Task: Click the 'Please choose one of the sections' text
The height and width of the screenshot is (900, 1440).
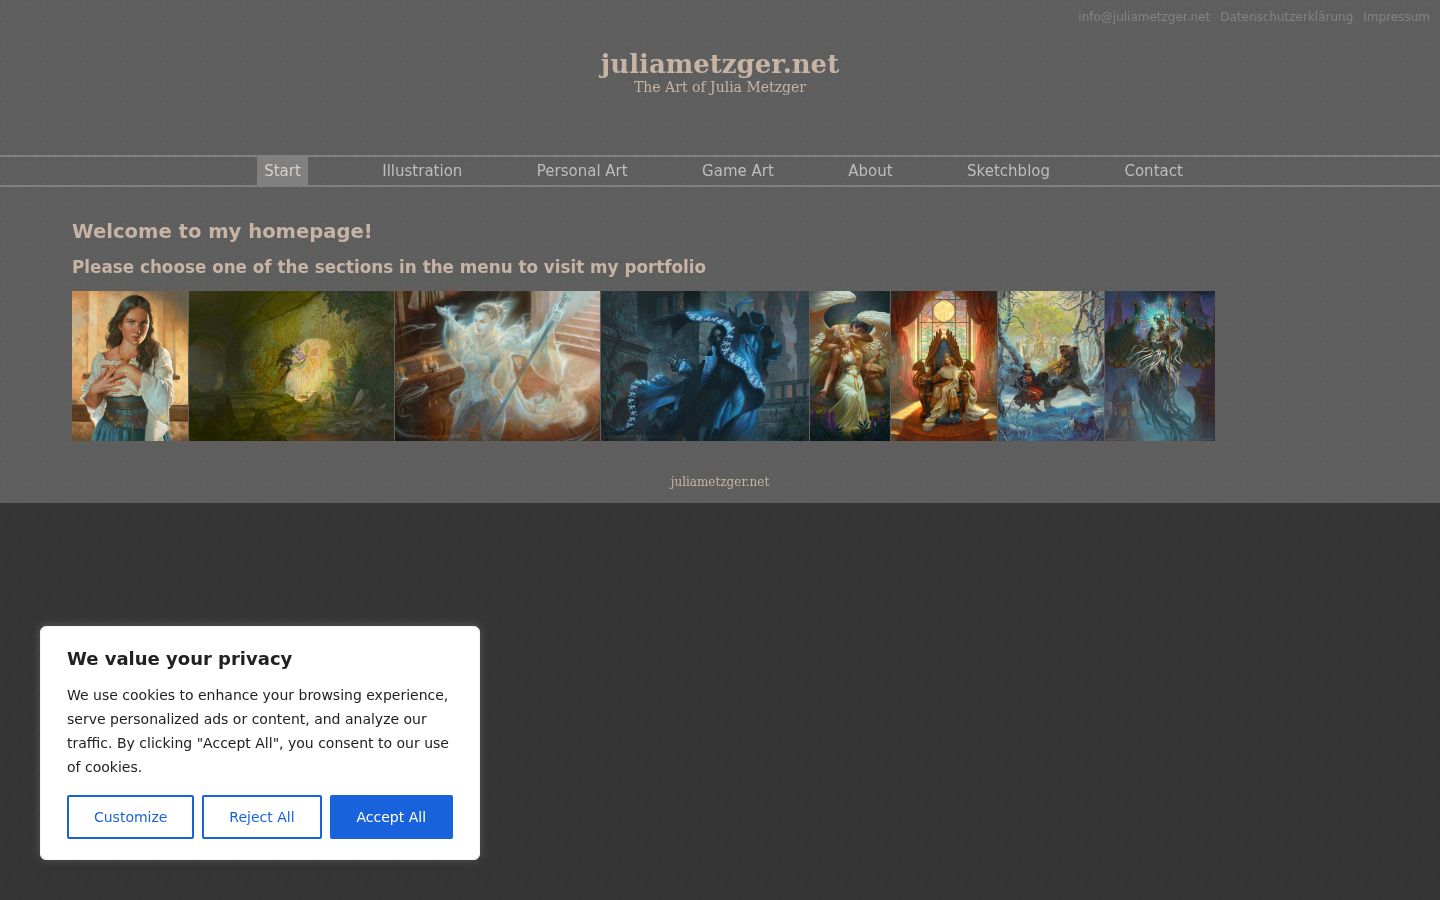Action: pyautogui.click(x=389, y=267)
